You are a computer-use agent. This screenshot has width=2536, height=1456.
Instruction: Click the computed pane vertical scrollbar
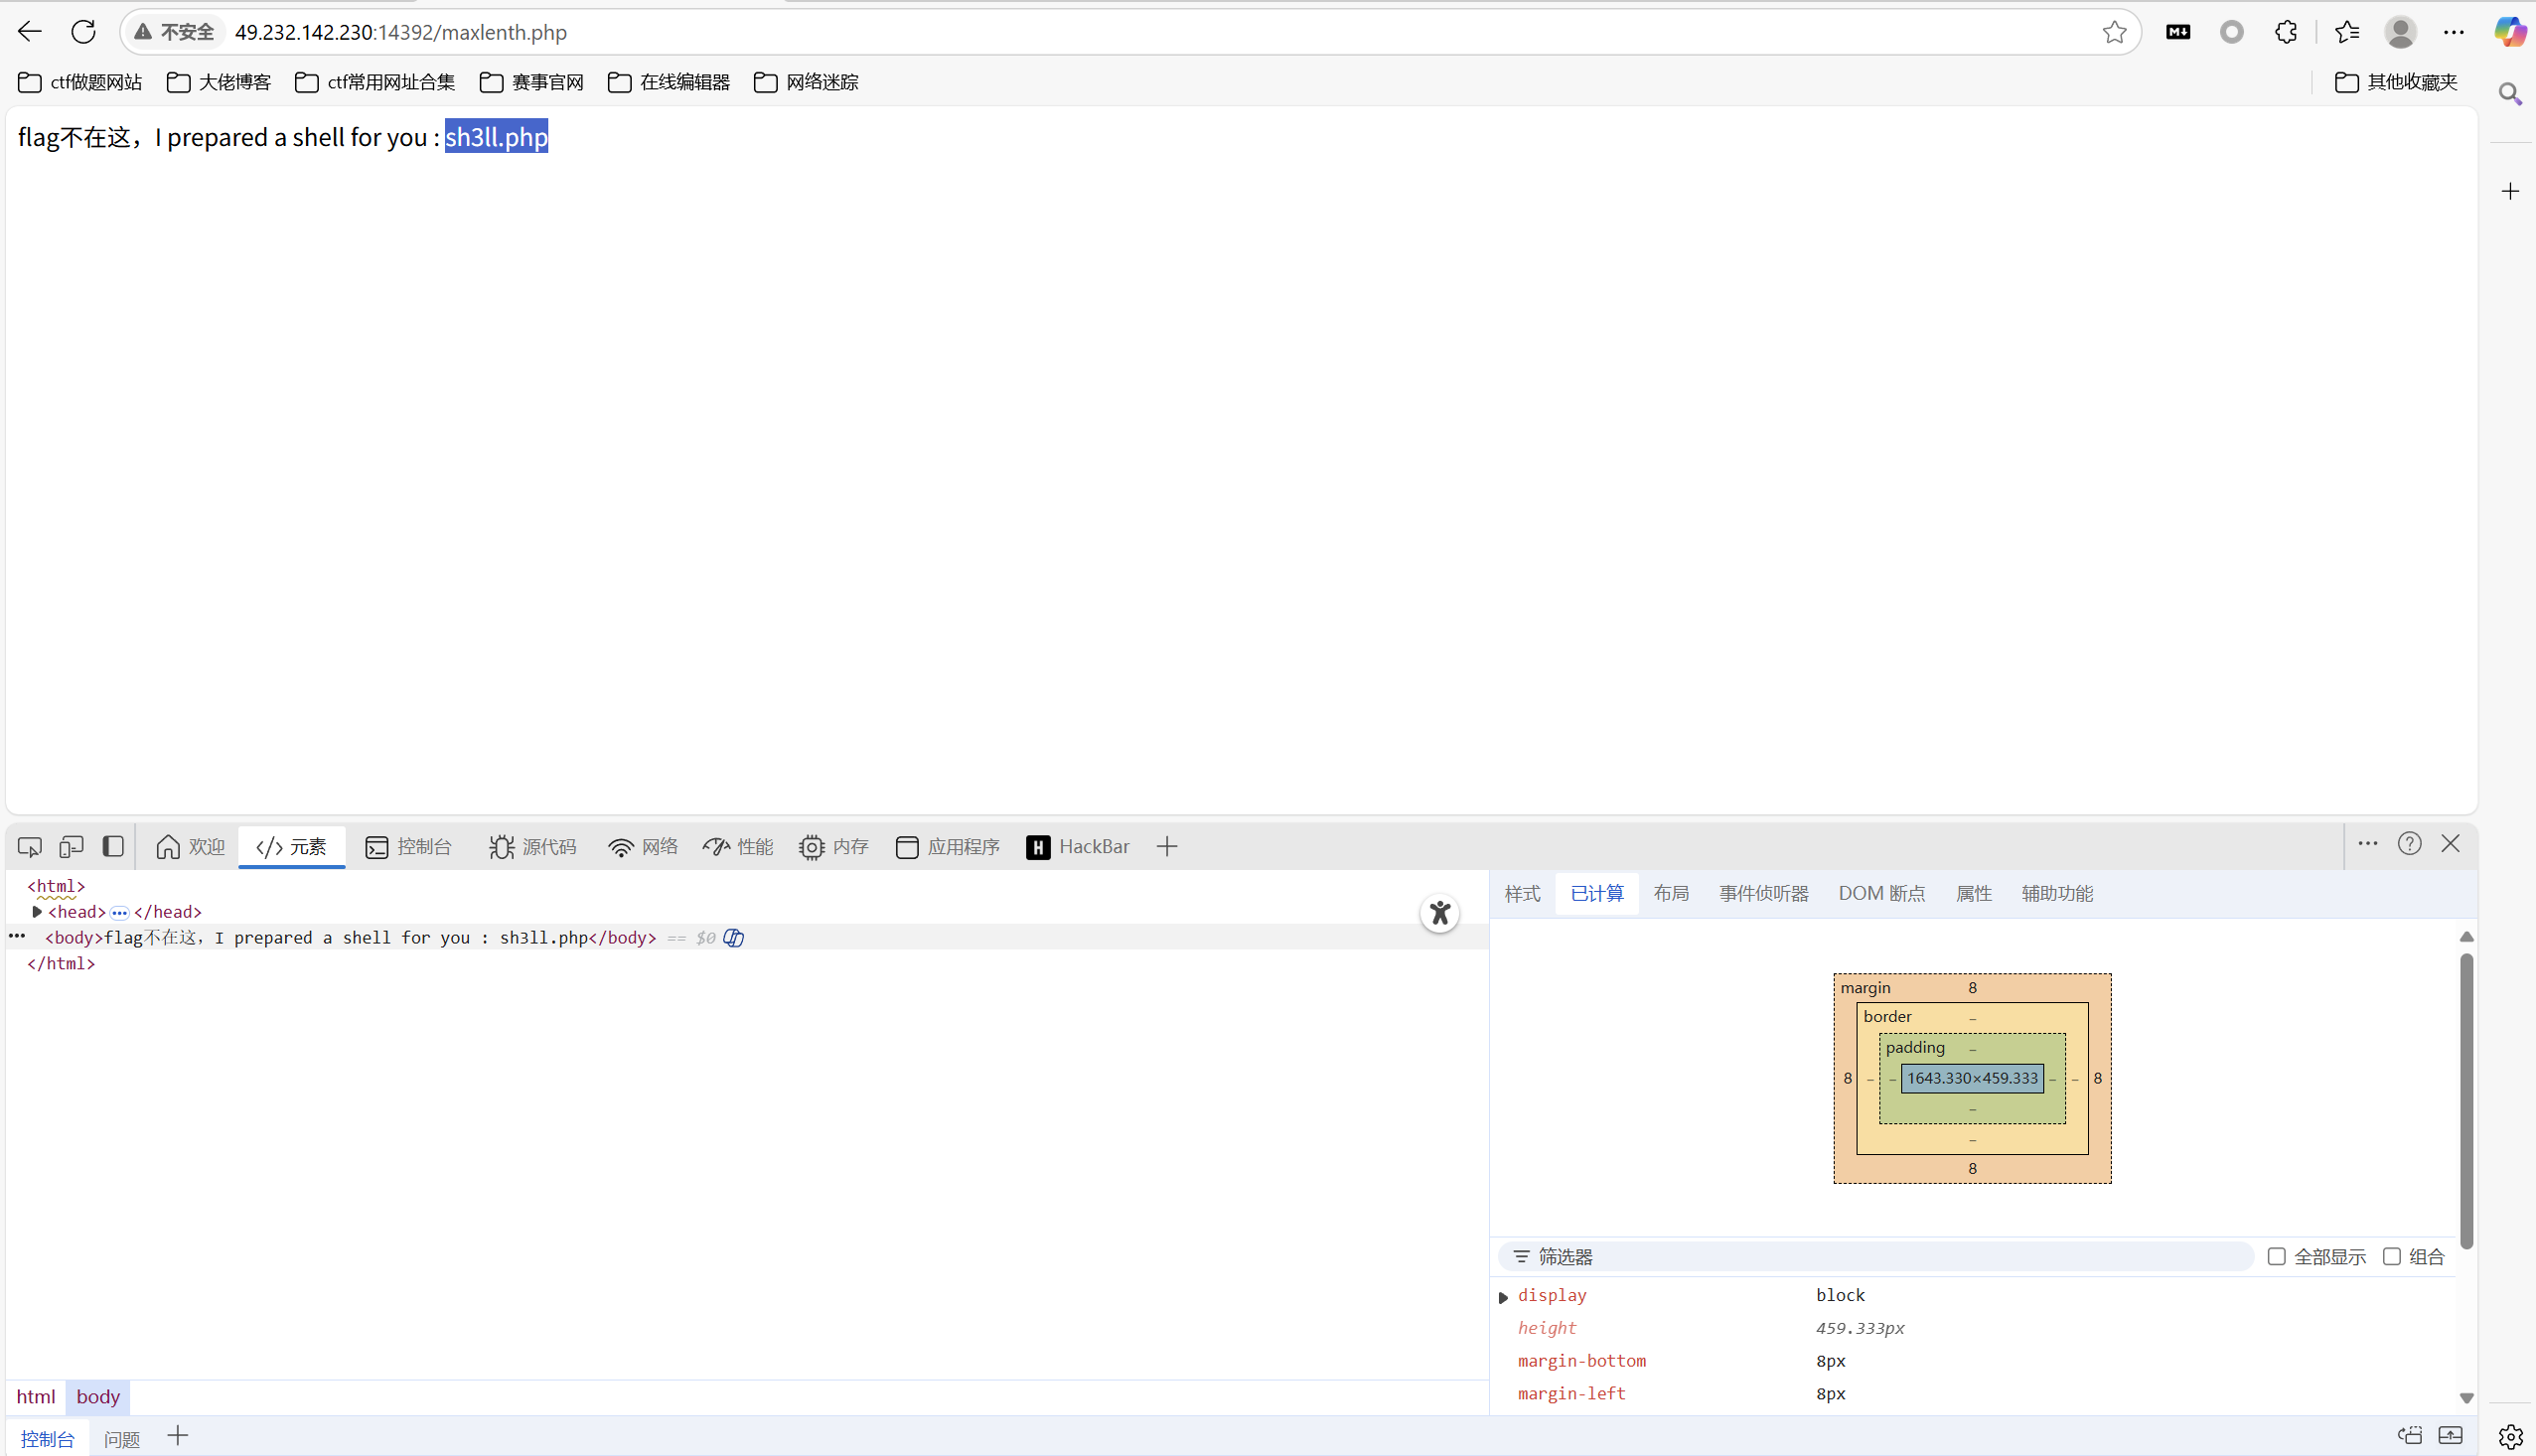[x=2466, y=1100]
